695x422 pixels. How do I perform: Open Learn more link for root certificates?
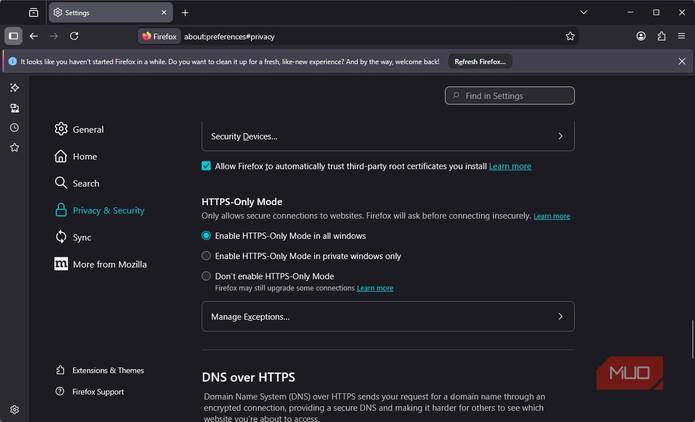(x=510, y=166)
